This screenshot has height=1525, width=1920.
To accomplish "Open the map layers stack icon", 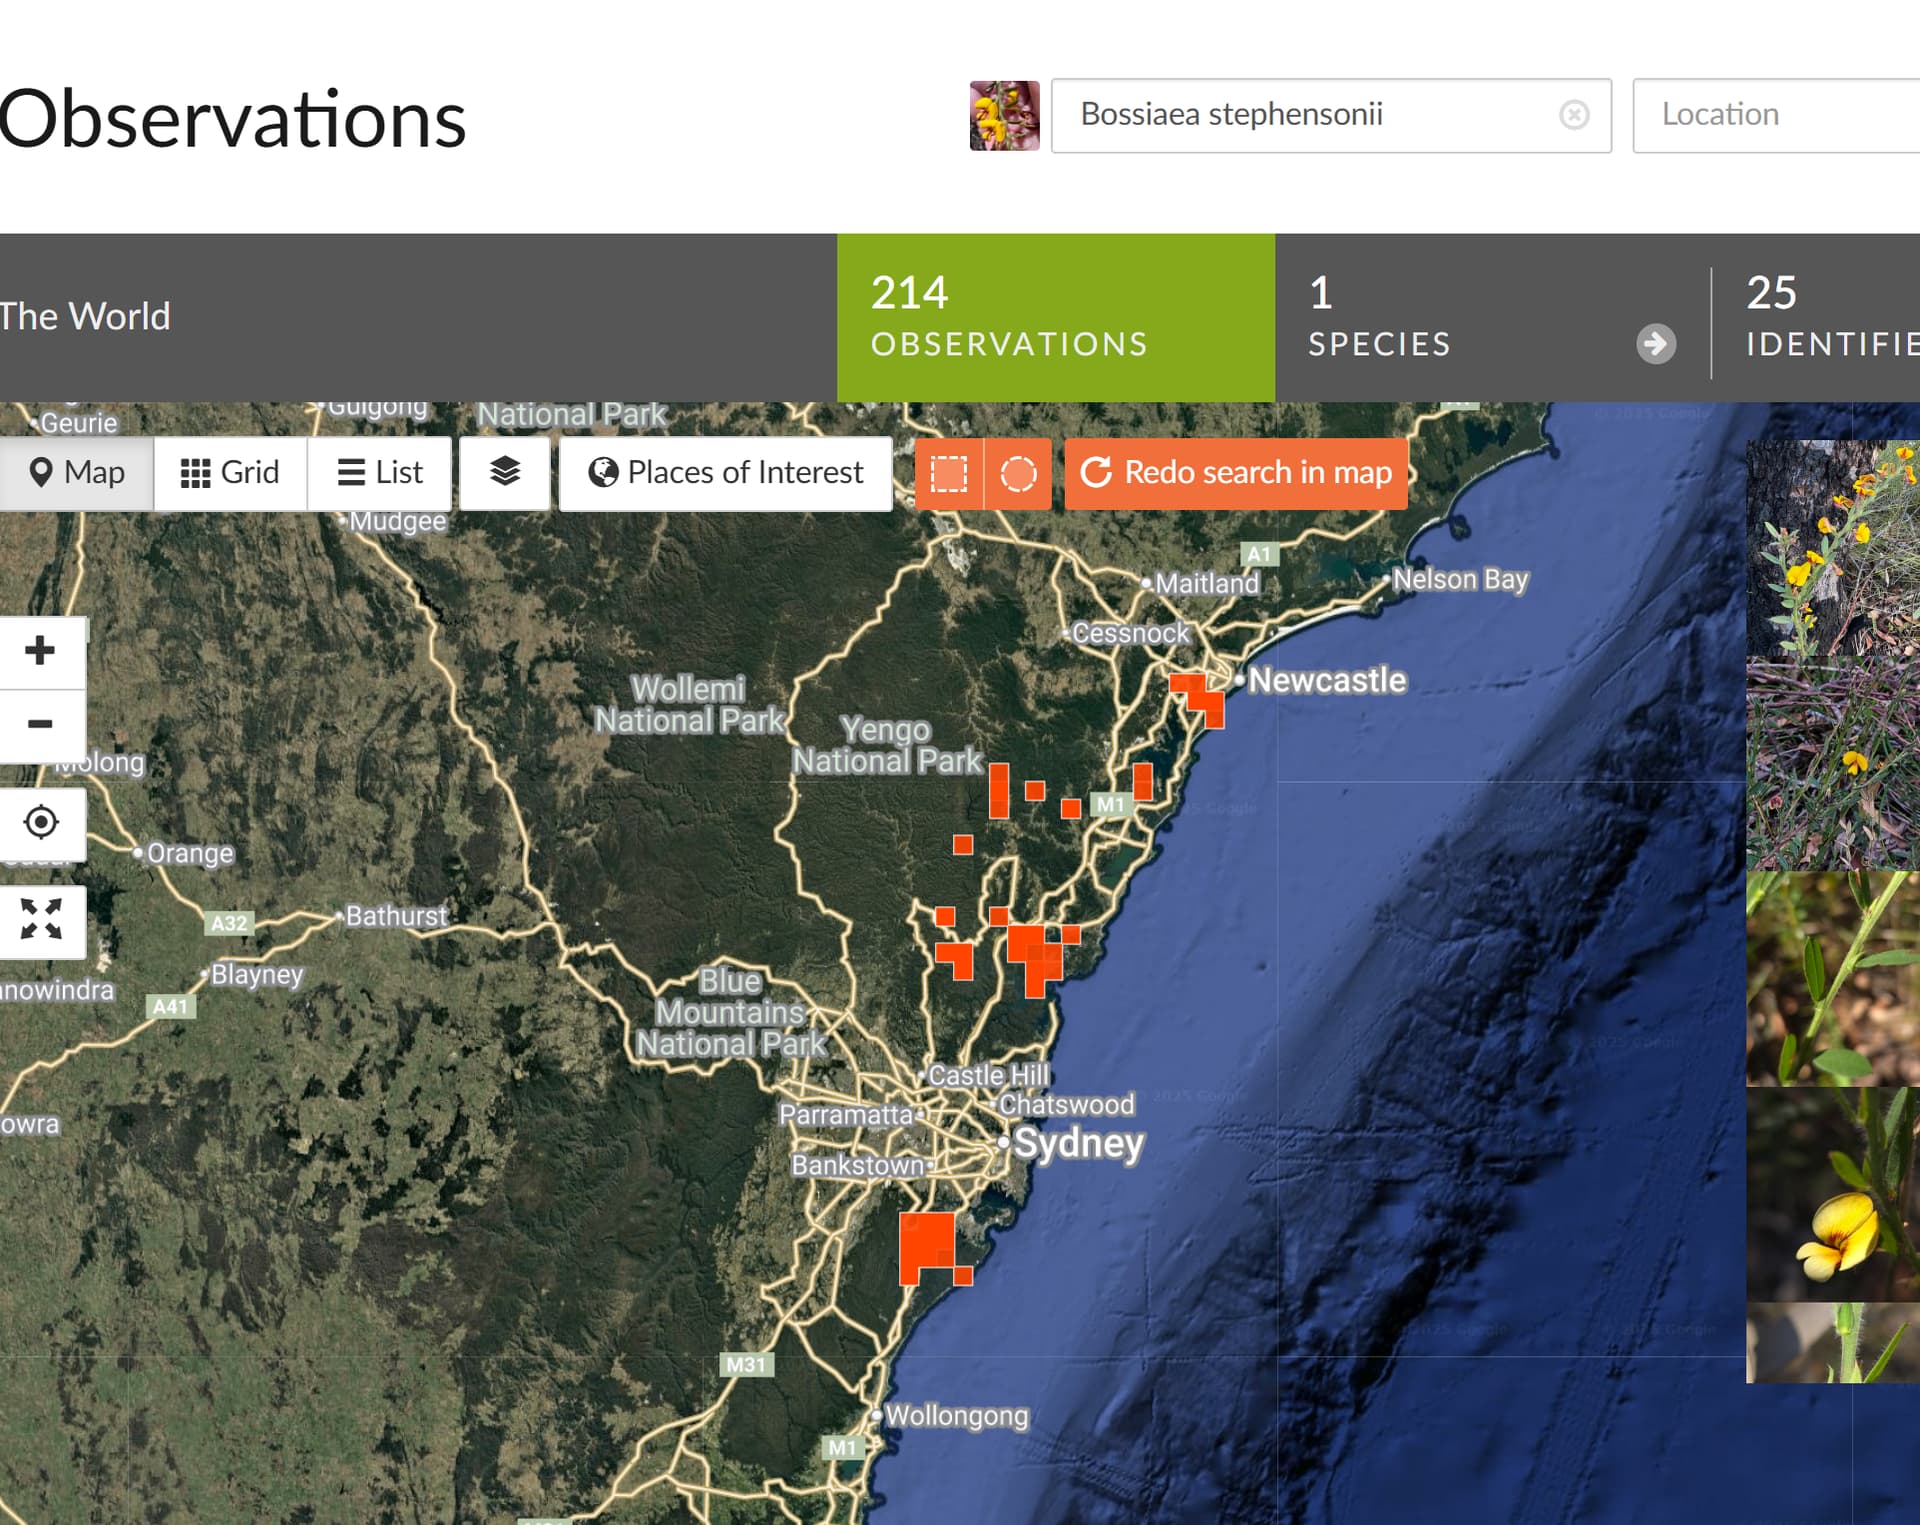I will click(505, 472).
